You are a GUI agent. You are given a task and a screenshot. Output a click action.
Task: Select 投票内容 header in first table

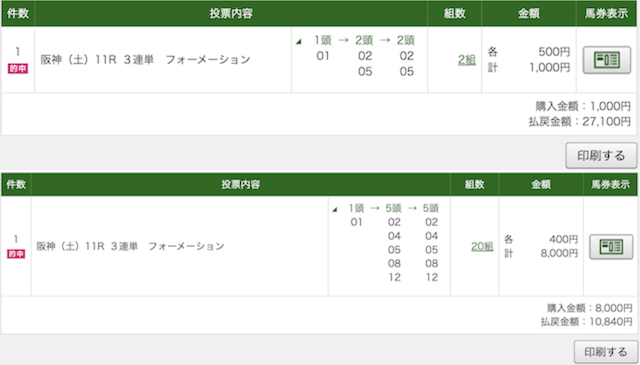pos(231,13)
